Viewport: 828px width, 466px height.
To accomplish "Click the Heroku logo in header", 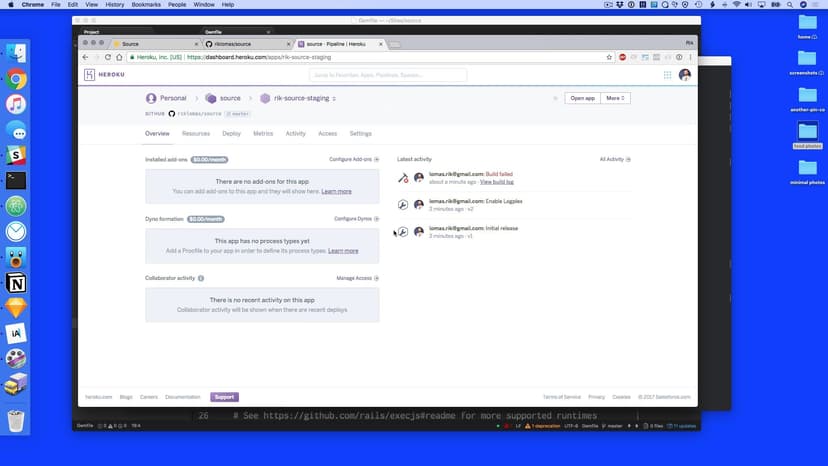I will coord(90,75).
